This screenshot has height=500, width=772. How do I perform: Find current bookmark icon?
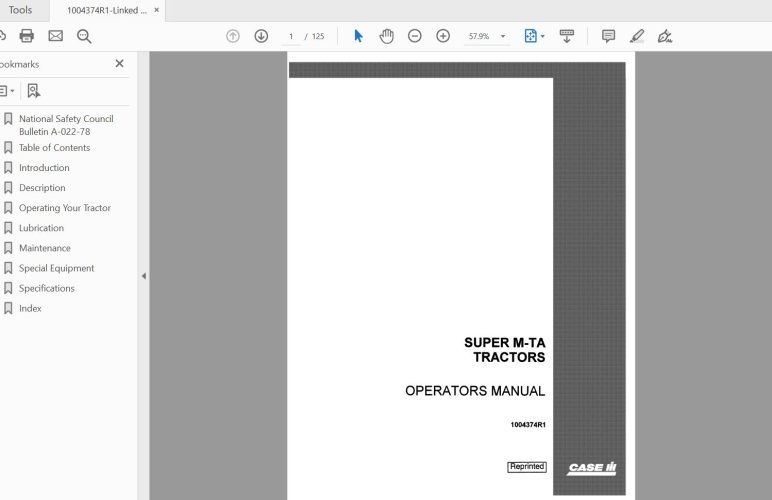click(33, 91)
